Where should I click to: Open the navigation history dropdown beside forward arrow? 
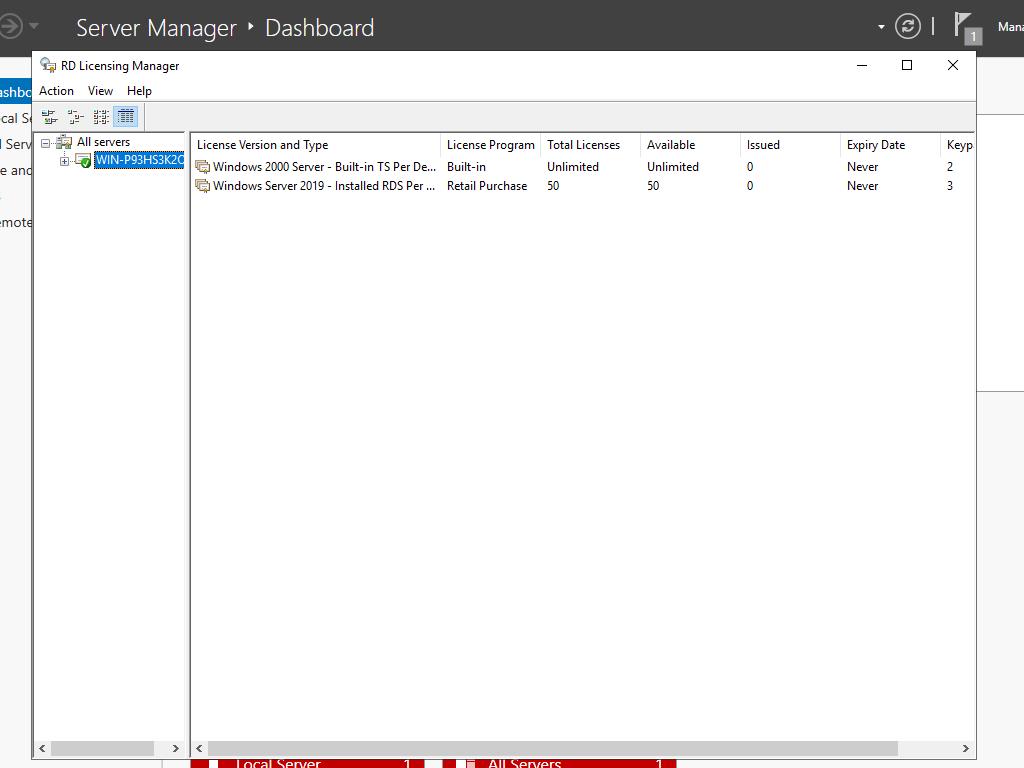click(x=34, y=26)
